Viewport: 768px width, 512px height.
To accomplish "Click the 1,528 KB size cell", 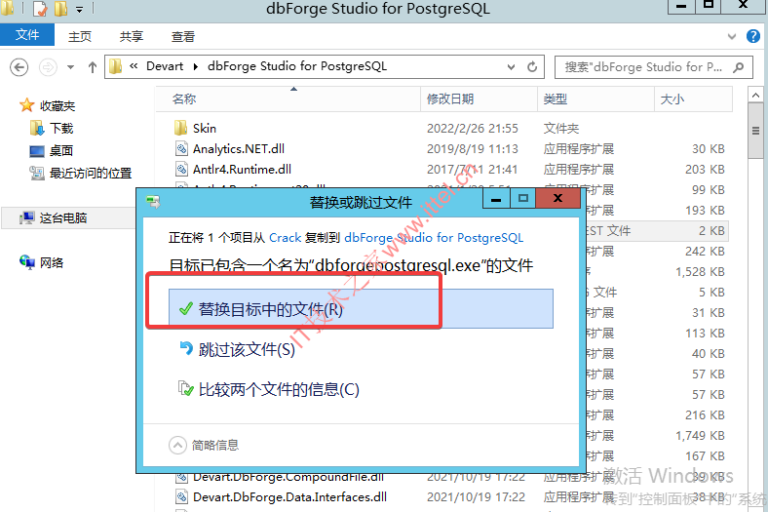I will 700,272.
